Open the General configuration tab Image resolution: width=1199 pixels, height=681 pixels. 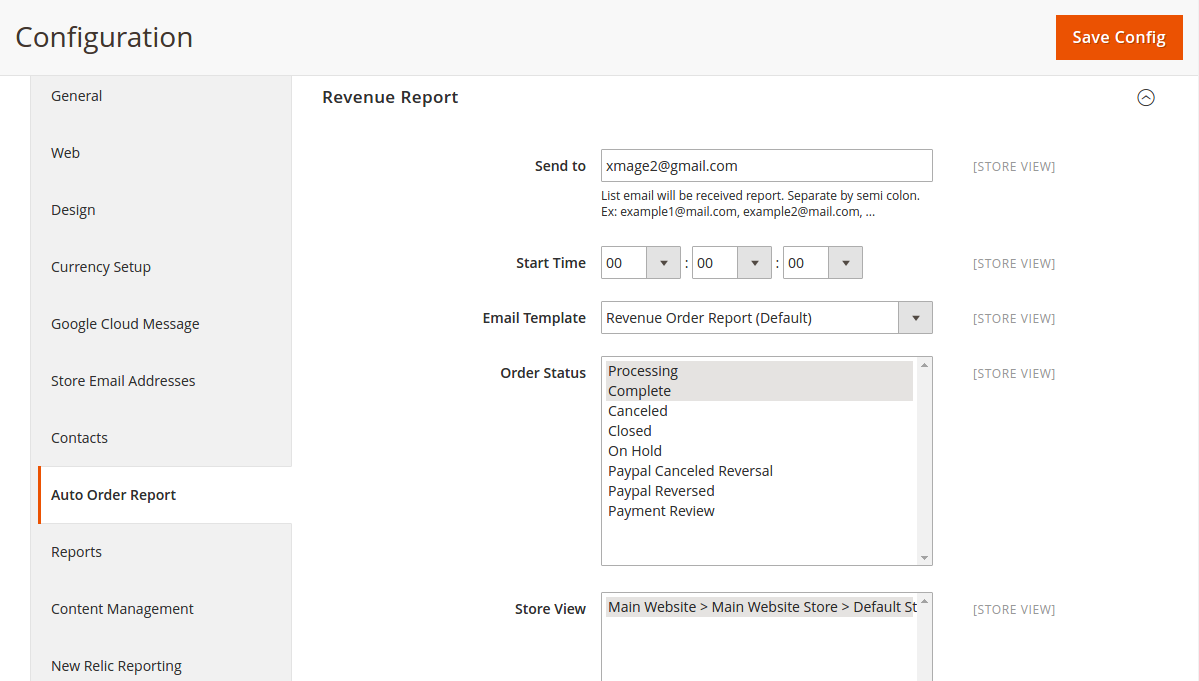[77, 96]
